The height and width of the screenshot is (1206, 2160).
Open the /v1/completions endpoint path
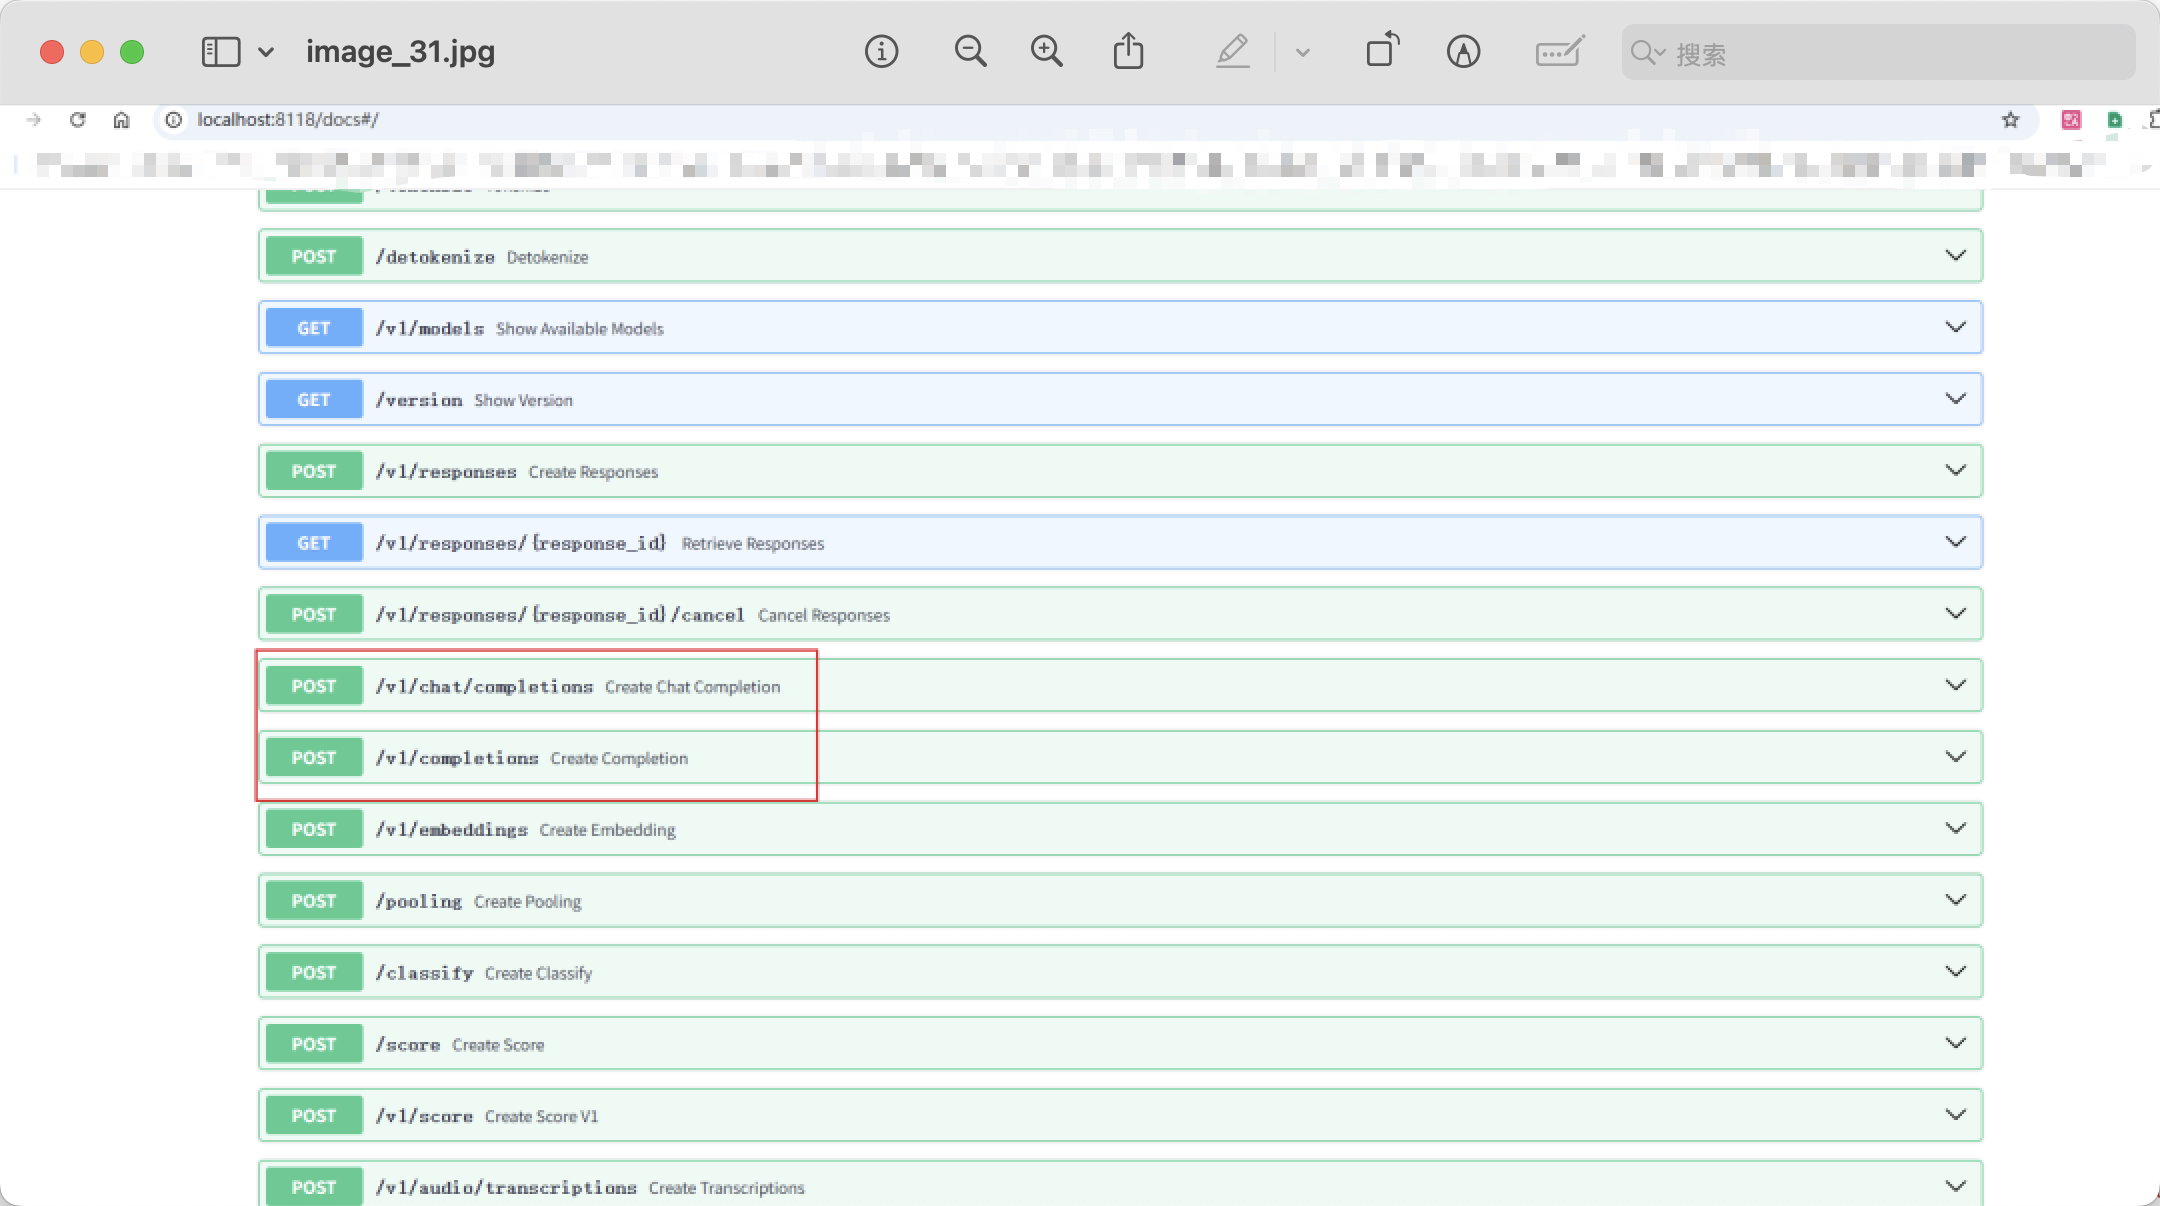pos(457,758)
